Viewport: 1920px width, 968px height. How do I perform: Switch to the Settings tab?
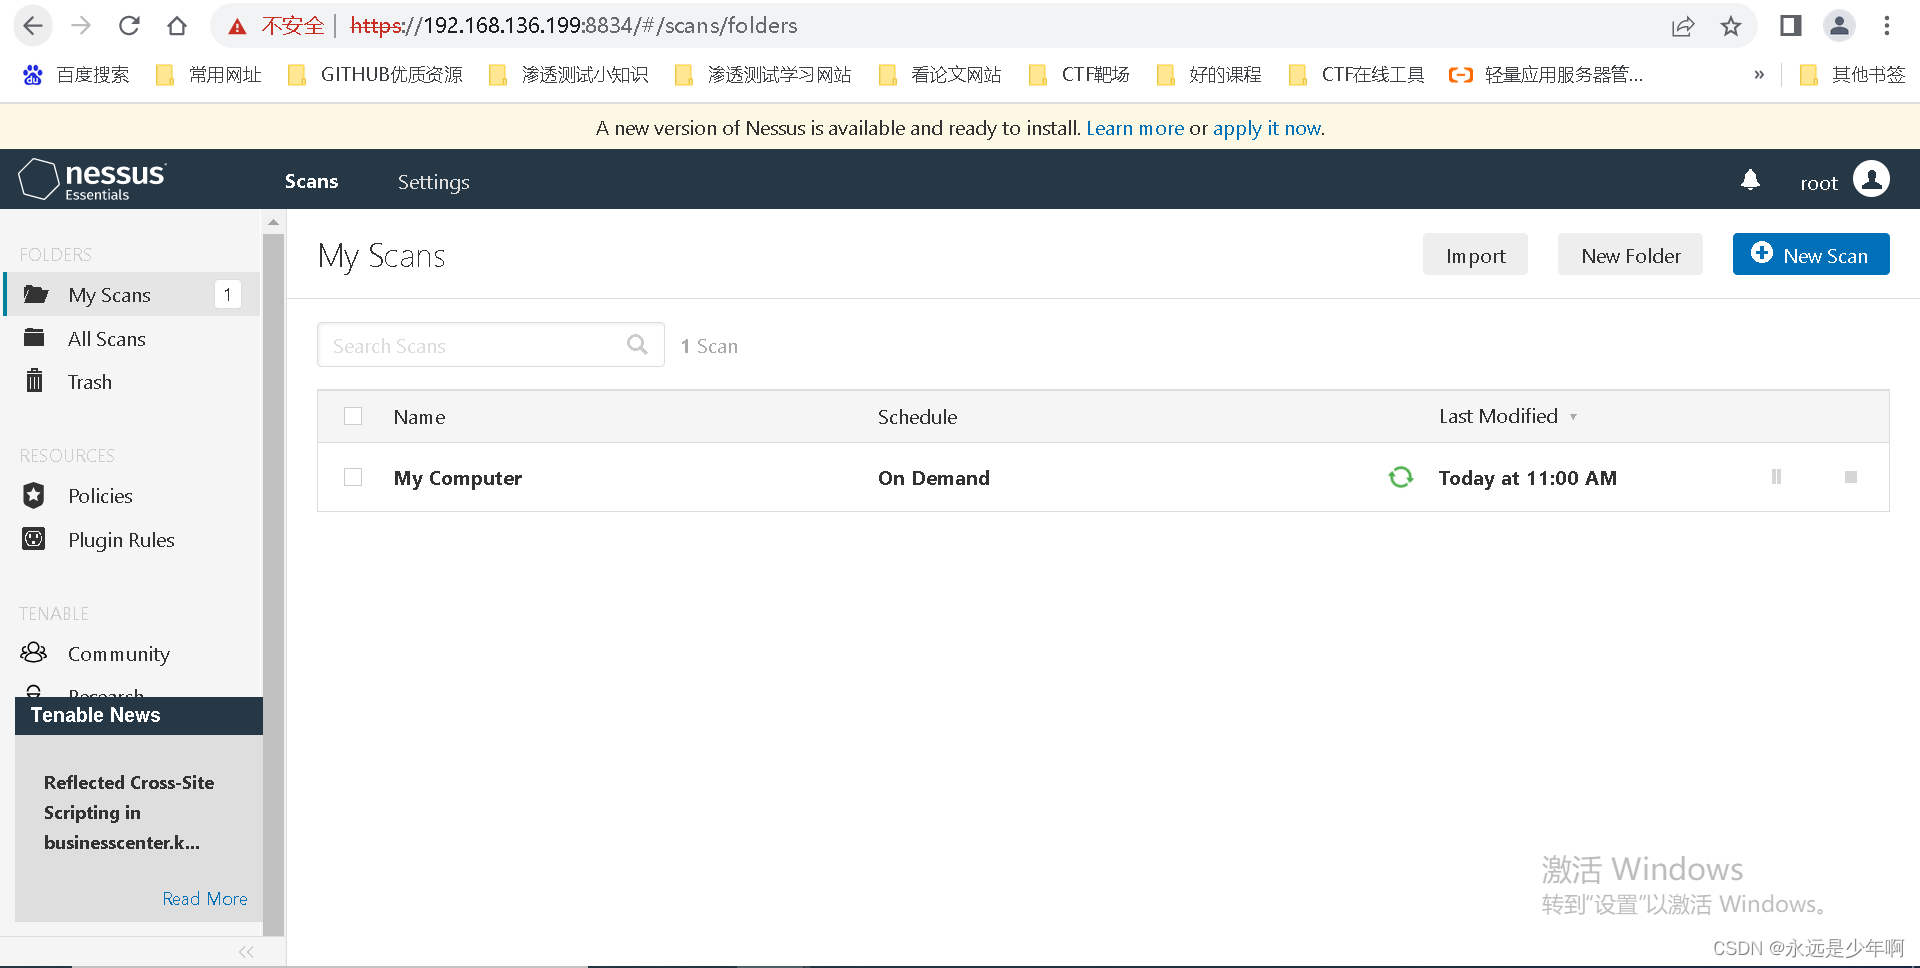pos(433,182)
